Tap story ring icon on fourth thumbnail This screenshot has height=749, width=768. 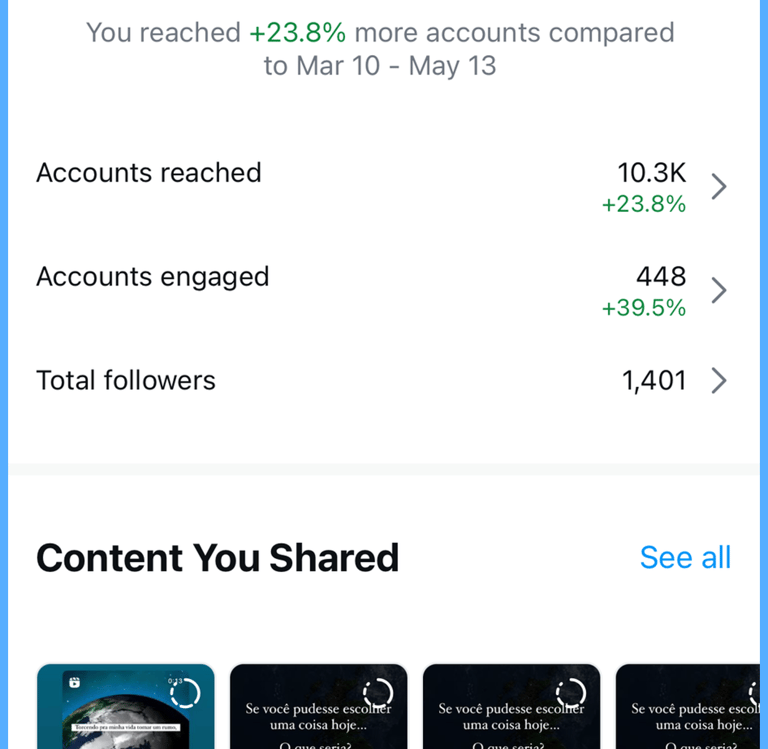pos(752,692)
